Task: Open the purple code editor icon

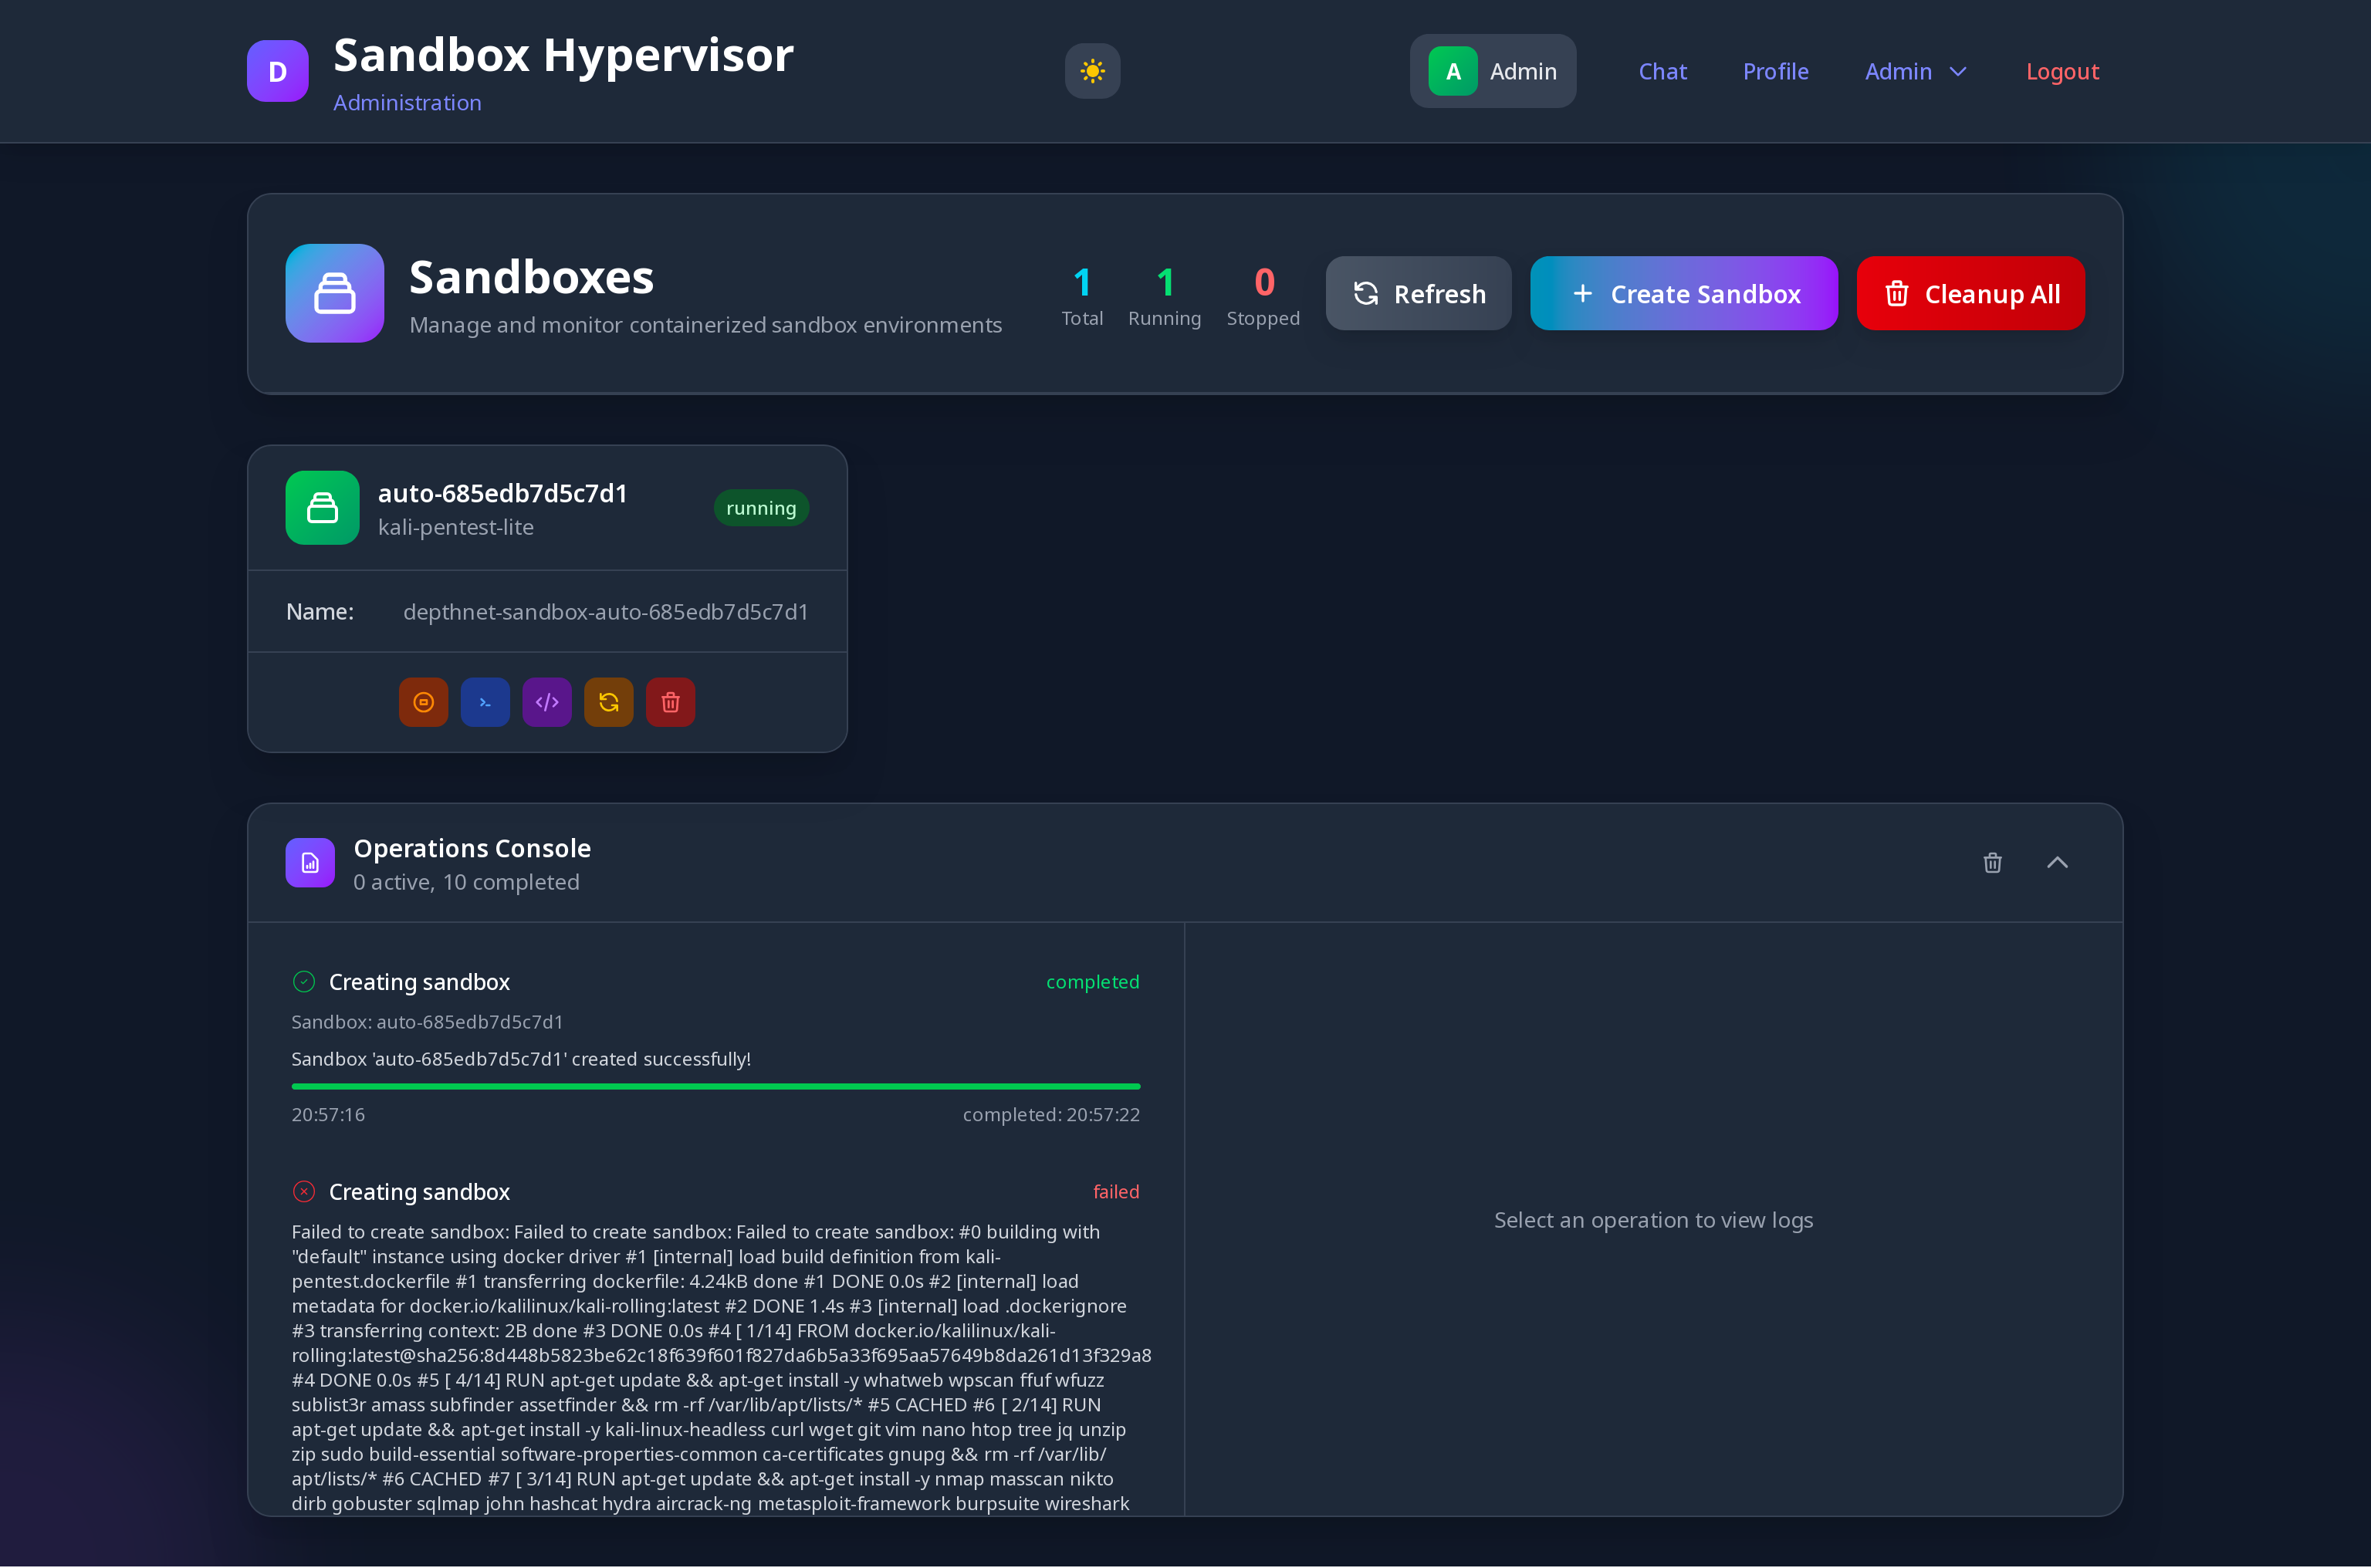Action: pos(547,702)
